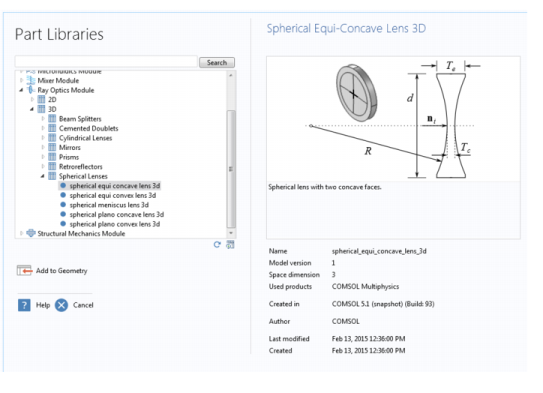
Task: Click the meniscus lens part bullet icon
Action: (x=63, y=205)
